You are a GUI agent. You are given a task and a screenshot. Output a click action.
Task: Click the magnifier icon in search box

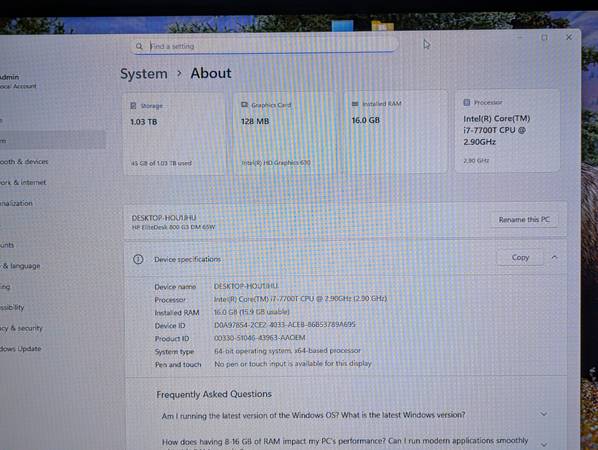[x=139, y=46]
